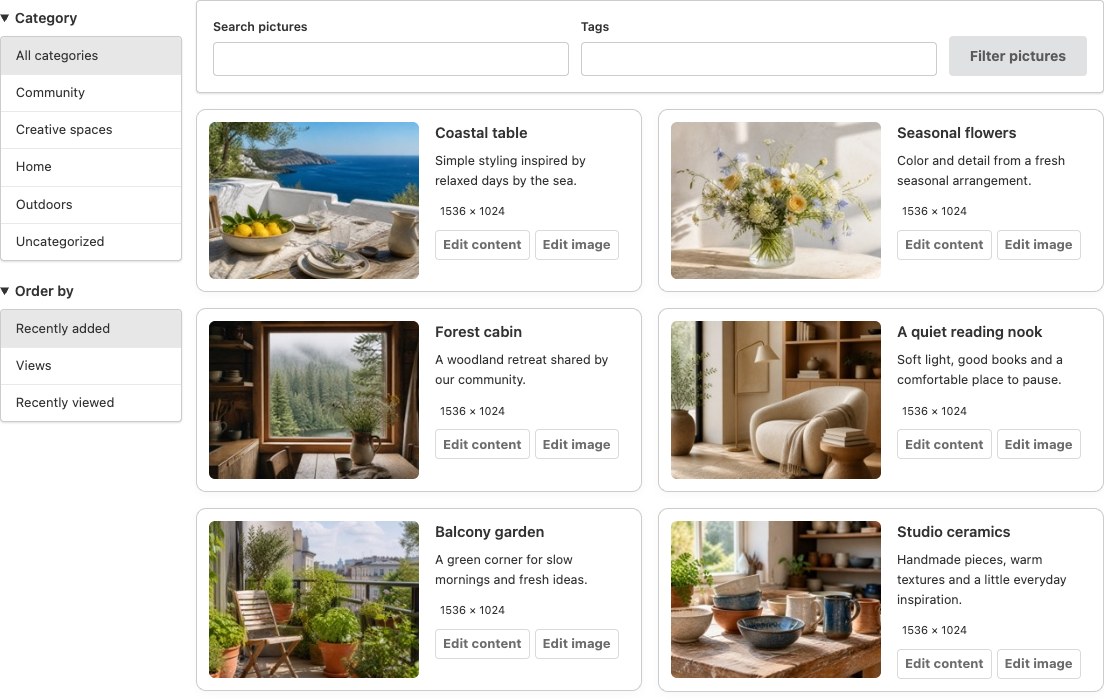Filter by Creative spaces category
This screenshot has height=700, width=1104.
click(x=91, y=130)
